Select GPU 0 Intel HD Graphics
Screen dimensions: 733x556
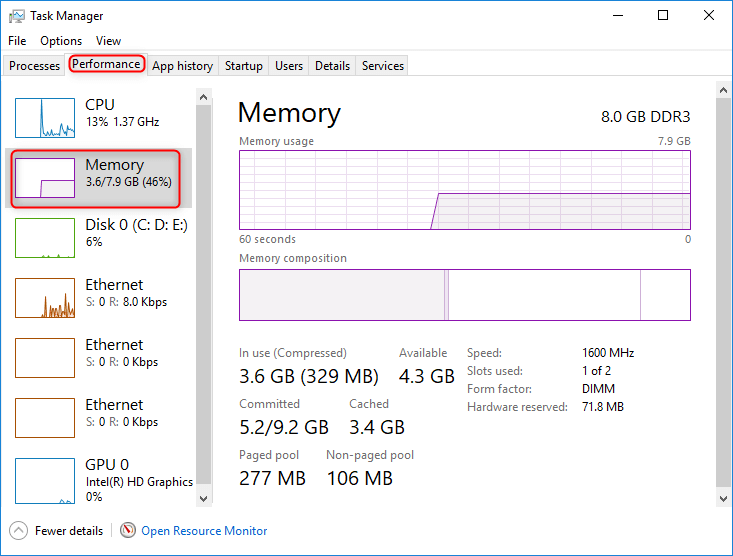pos(45,478)
